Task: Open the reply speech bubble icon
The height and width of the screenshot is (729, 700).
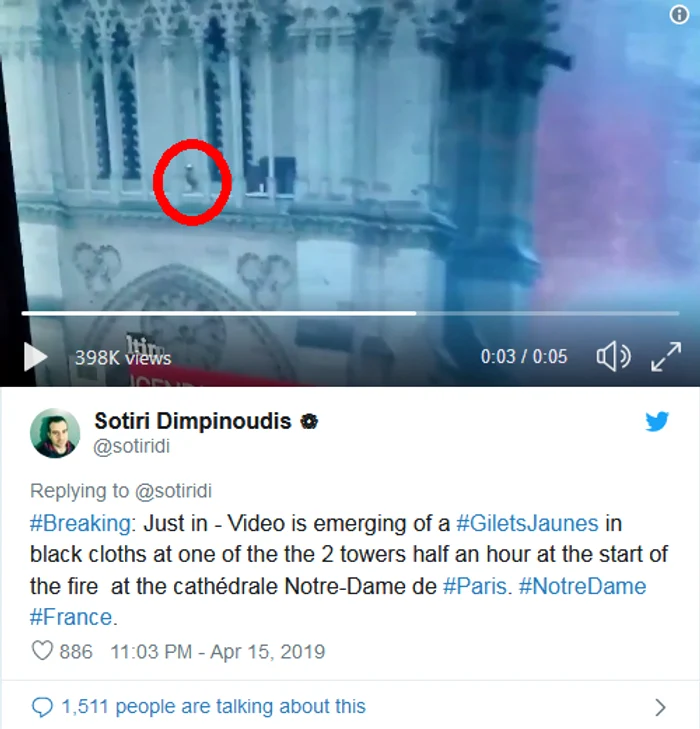Action: (42, 707)
